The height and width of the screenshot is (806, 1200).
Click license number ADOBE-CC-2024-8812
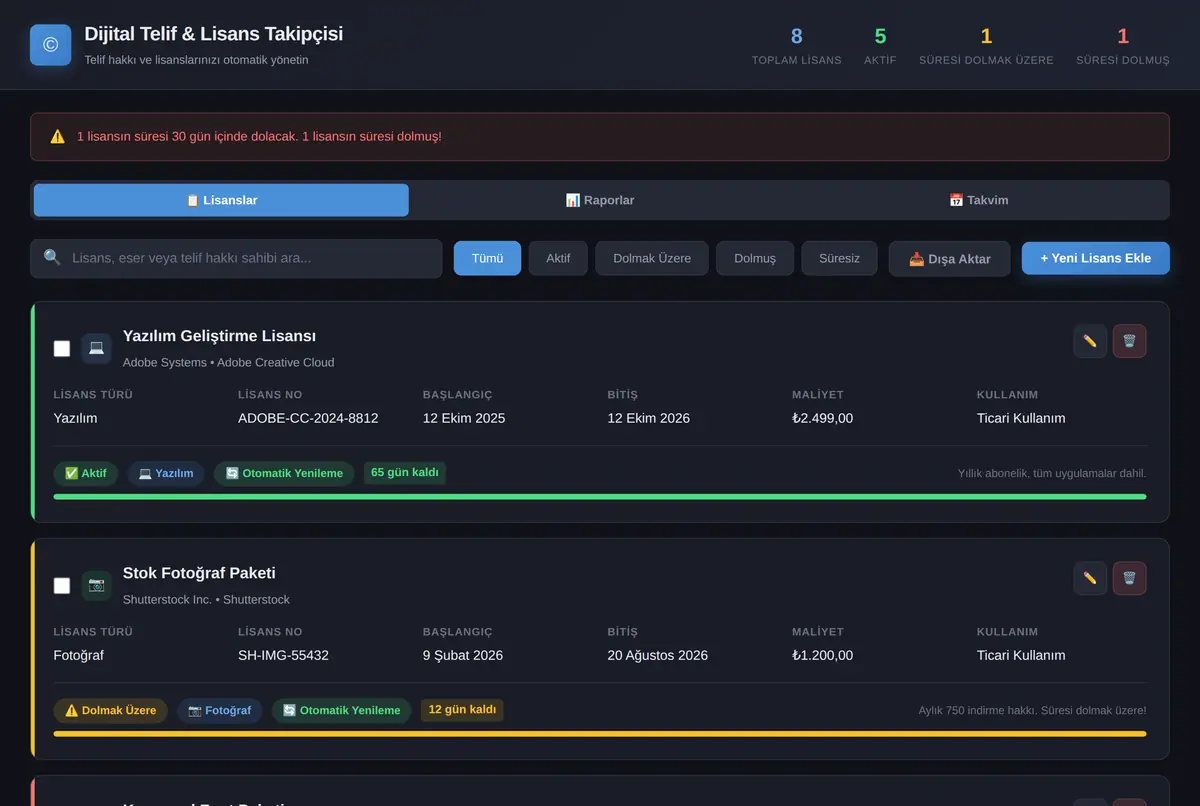click(308, 418)
